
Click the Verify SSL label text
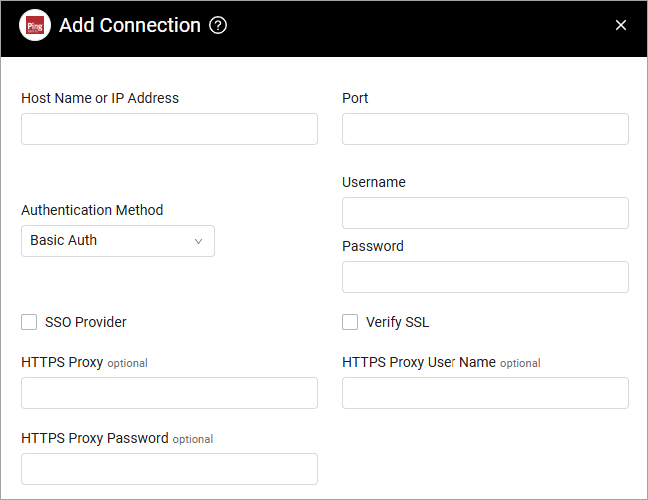[398, 322]
